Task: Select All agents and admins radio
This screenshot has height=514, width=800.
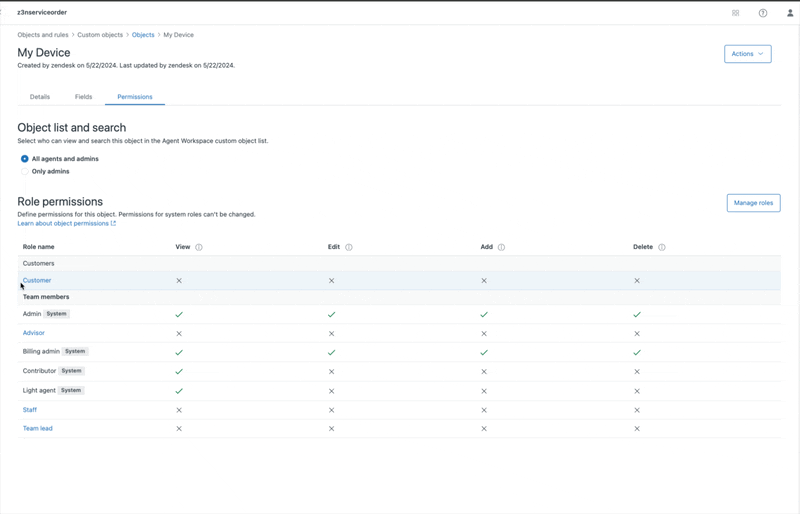Action: point(24,159)
